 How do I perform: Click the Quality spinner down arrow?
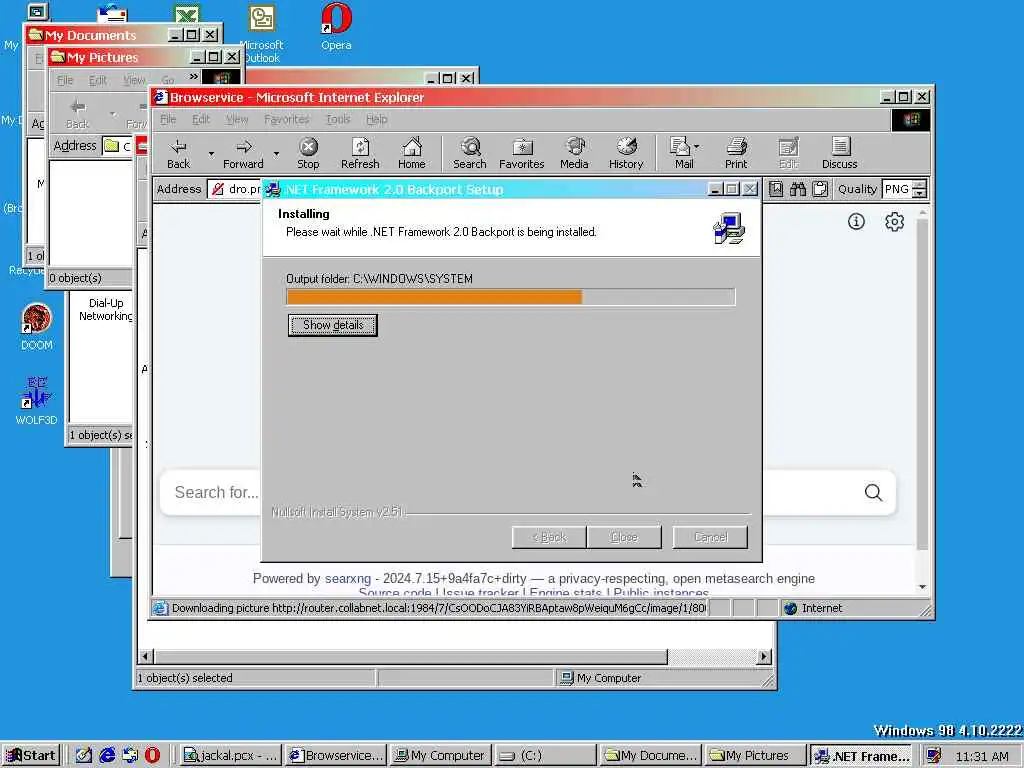pos(920,194)
